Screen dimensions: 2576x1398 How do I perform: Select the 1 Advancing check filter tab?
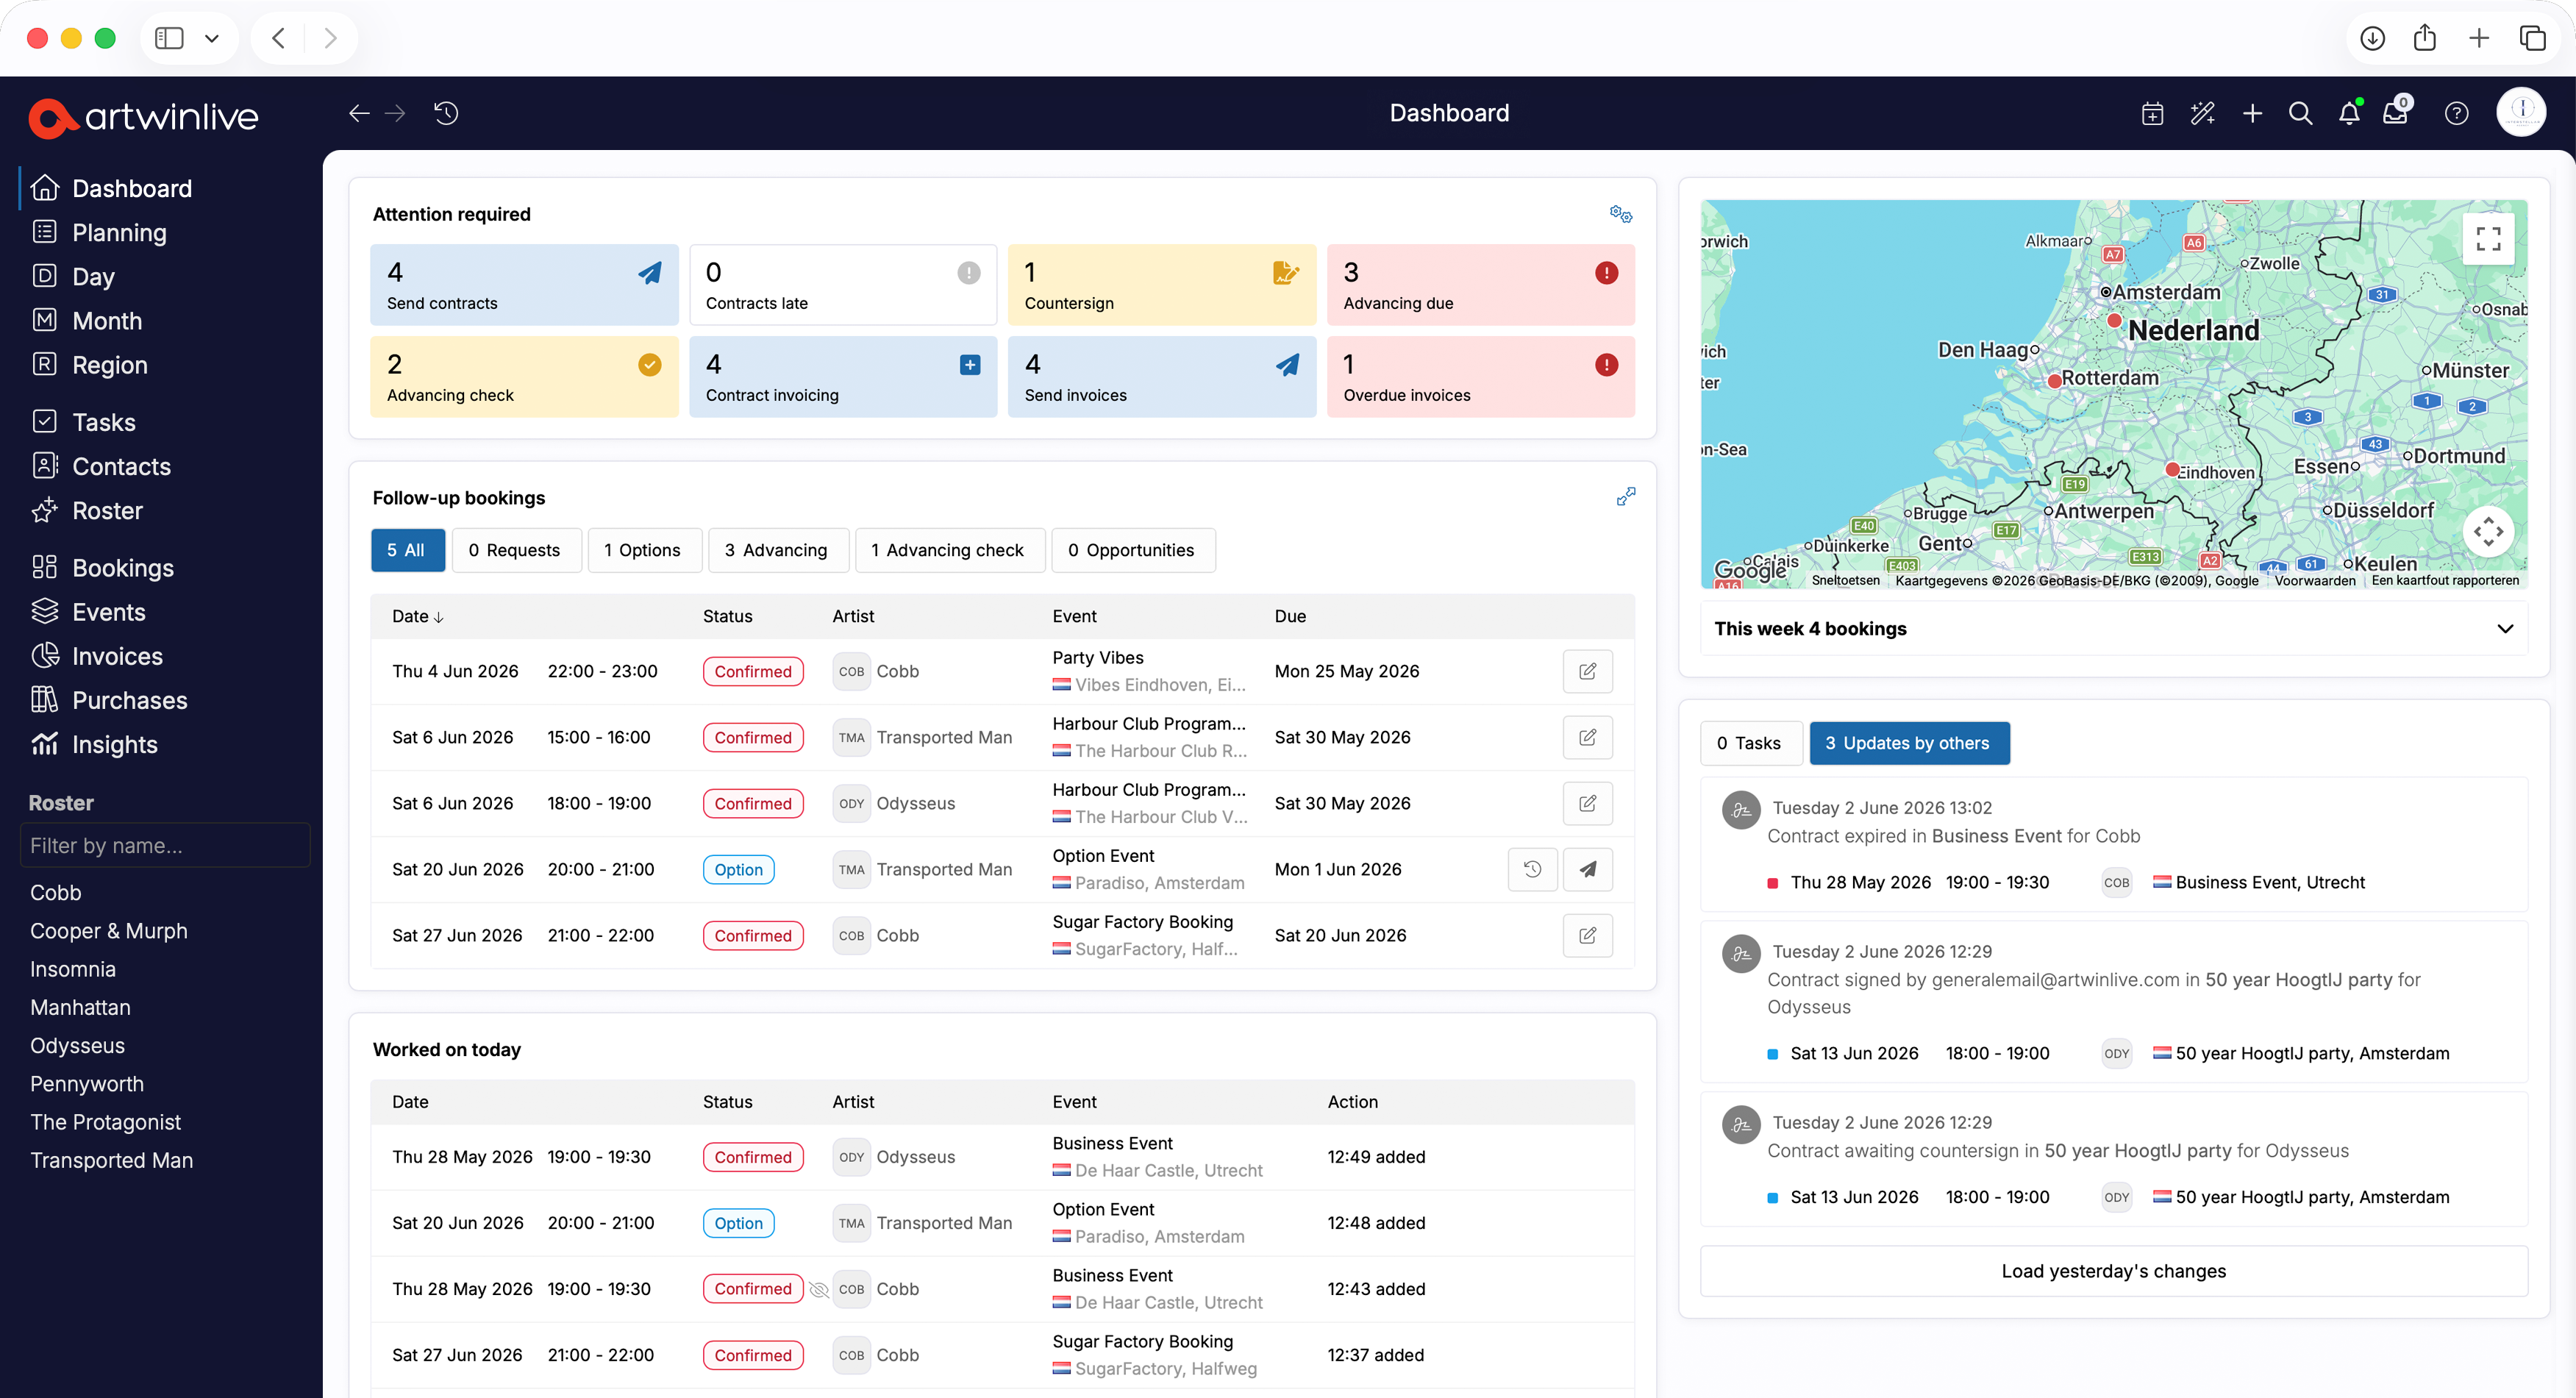[949, 550]
